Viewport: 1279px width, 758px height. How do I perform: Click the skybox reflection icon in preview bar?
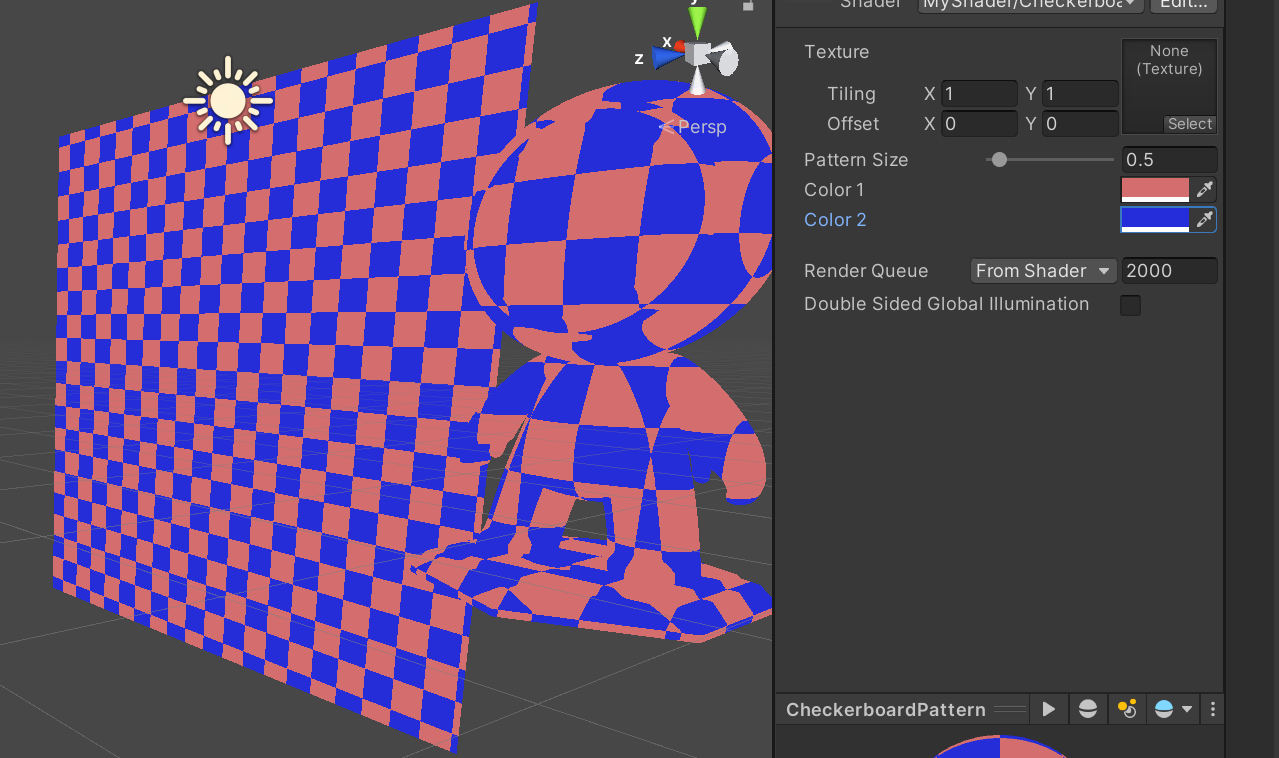[x=1164, y=709]
